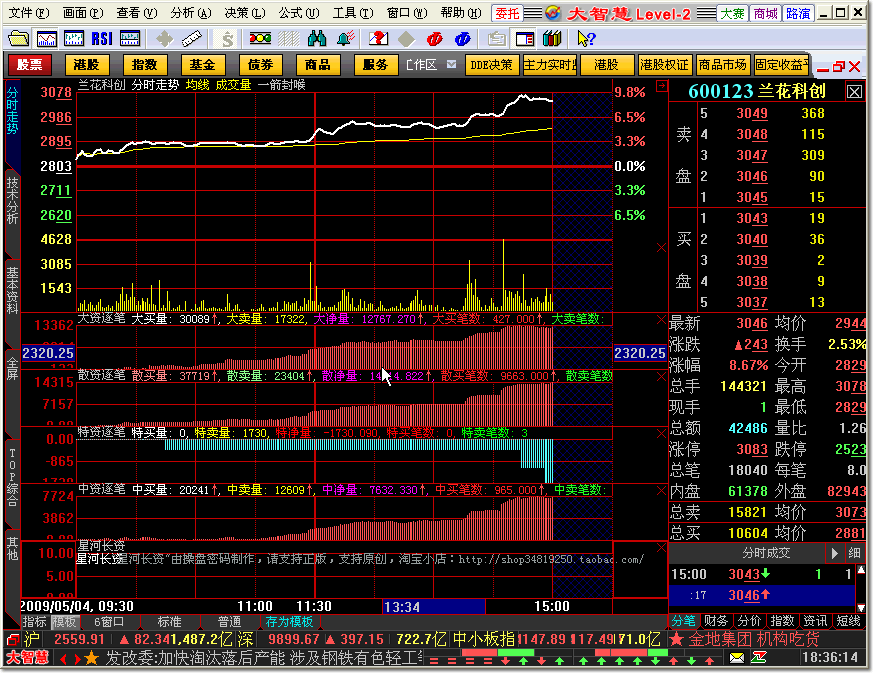The image size is (876, 675).
Task: Select the 股票 category button
Action: [x=30, y=65]
